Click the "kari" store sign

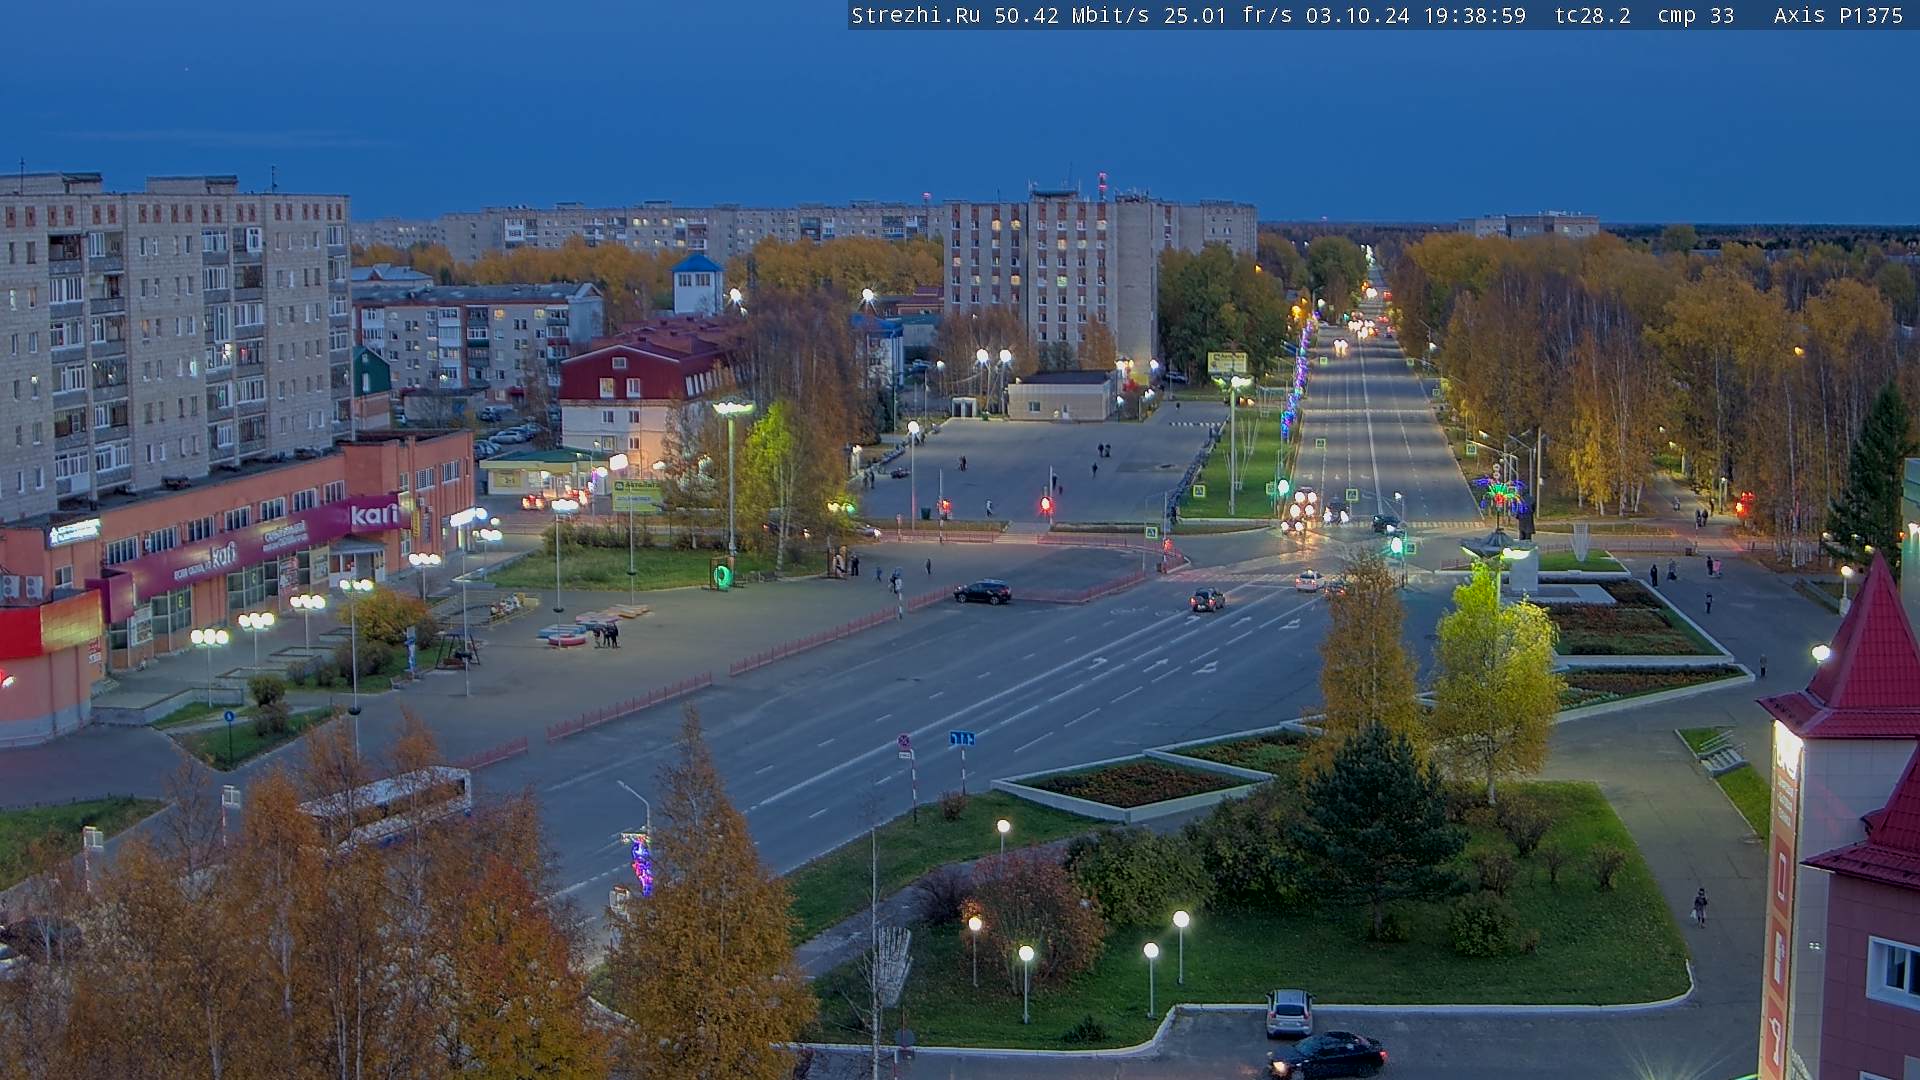[x=375, y=515]
